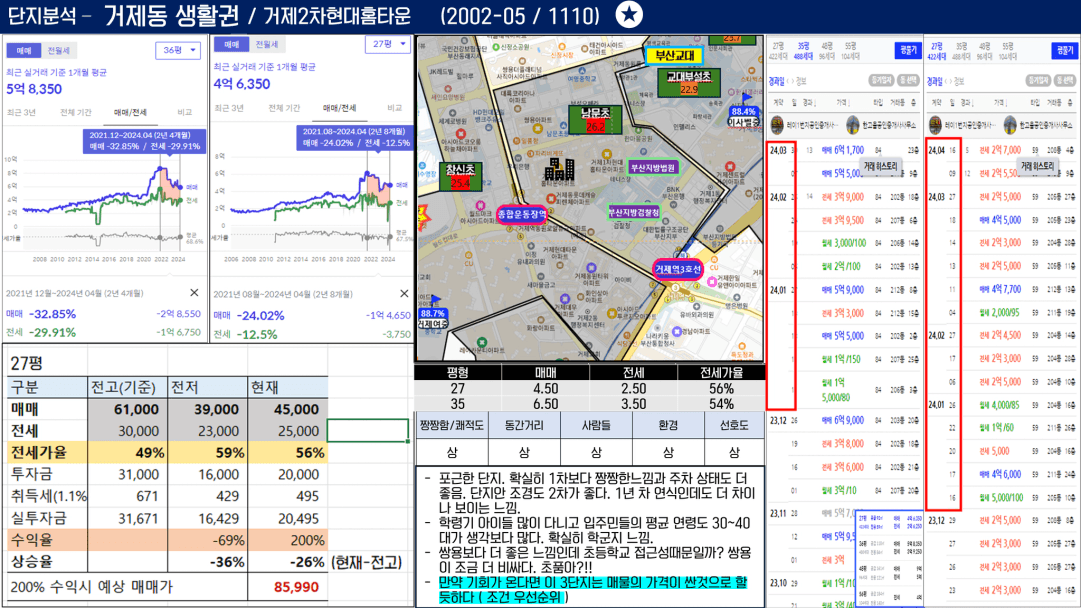Click the blue flag above 이사벨중 marker
This screenshot has height=608, width=1081.
747,98
